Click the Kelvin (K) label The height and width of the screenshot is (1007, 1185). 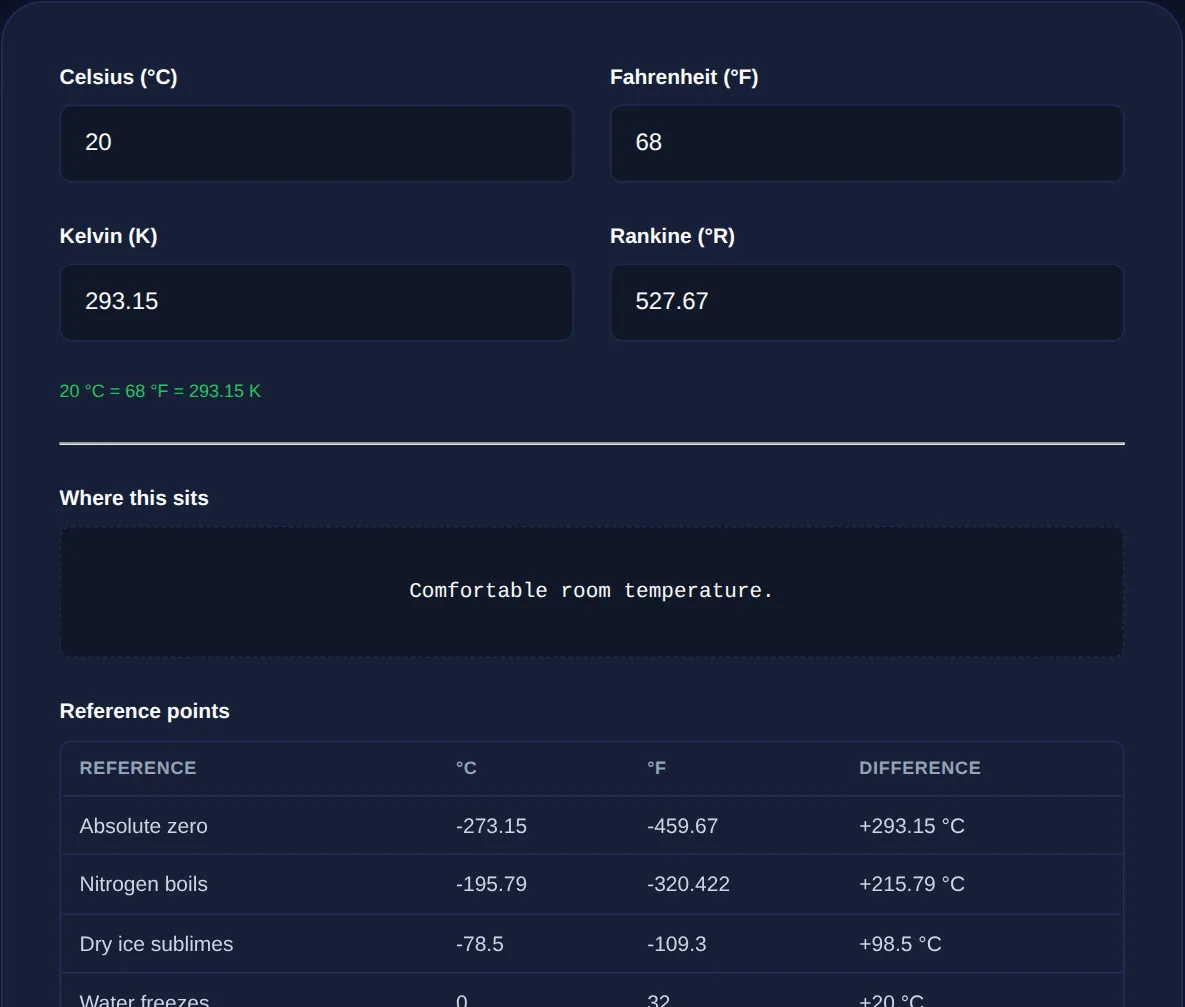tap(108, 236)
